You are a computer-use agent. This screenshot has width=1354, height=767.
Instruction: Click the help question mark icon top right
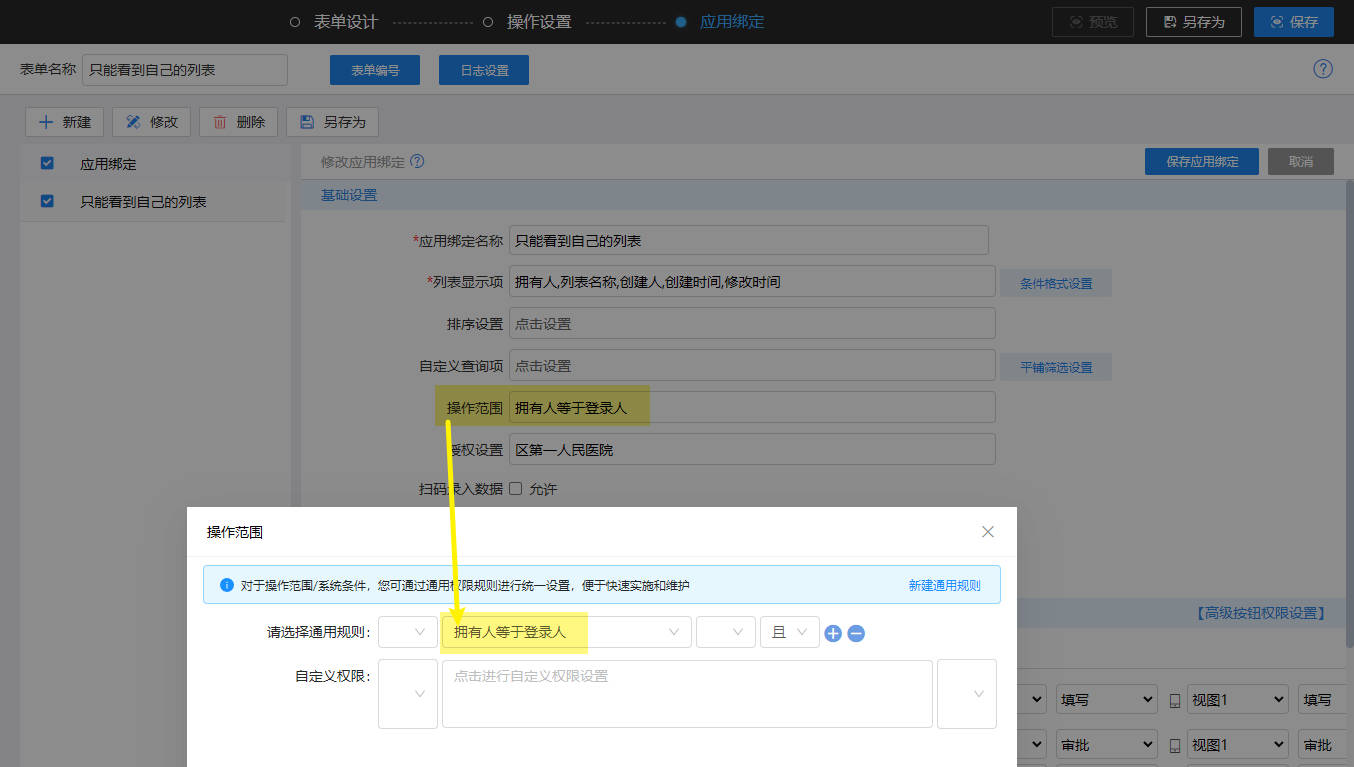pyautogui.click(x=1323, y=69)
